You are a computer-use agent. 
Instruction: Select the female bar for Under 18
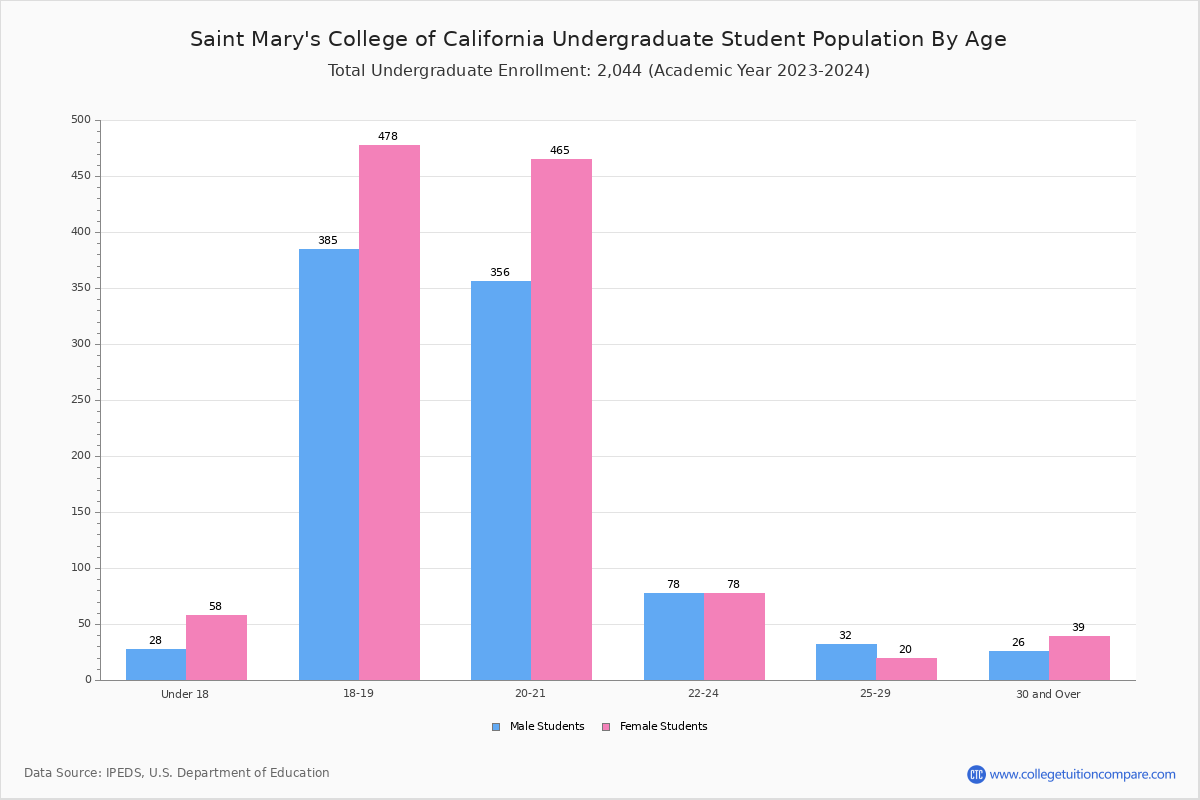[216, 647]
